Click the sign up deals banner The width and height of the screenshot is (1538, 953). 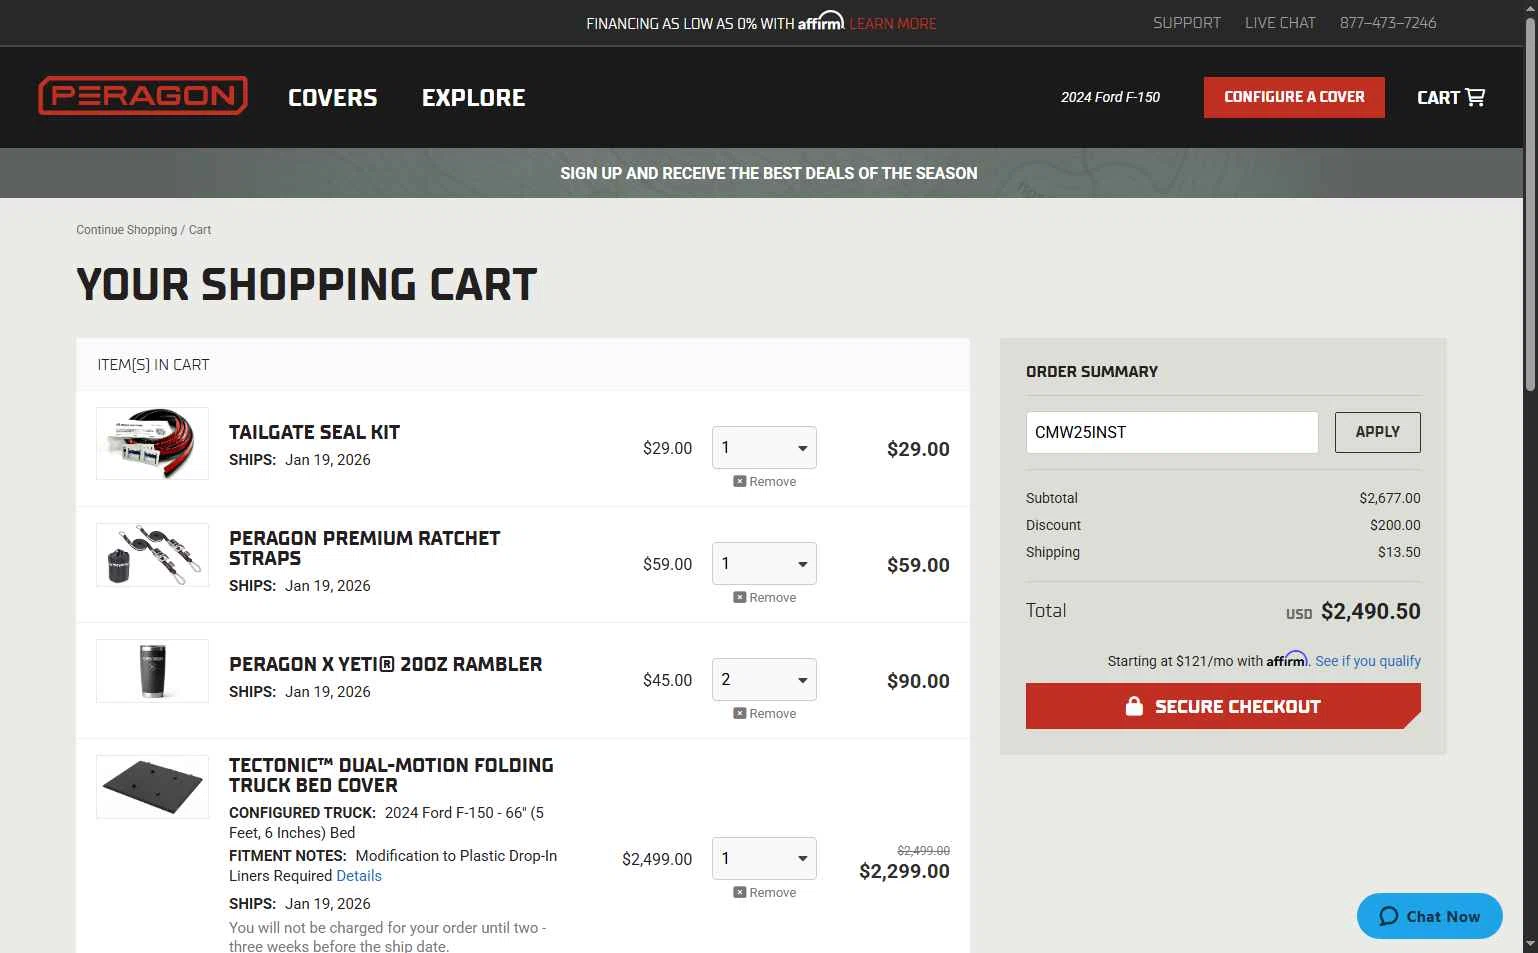pyautogui.click(x=769, y=173)
